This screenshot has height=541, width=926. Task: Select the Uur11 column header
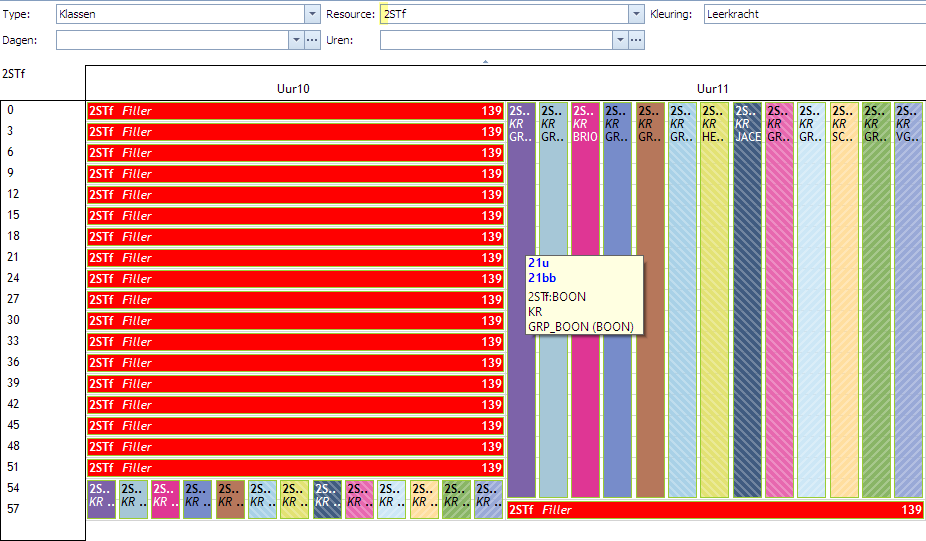(x=713, y=89)
